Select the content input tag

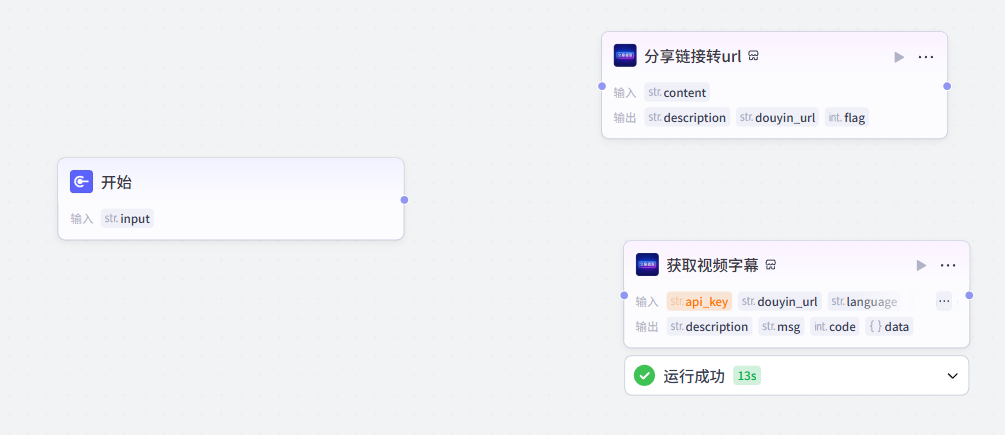coord(677,92)
